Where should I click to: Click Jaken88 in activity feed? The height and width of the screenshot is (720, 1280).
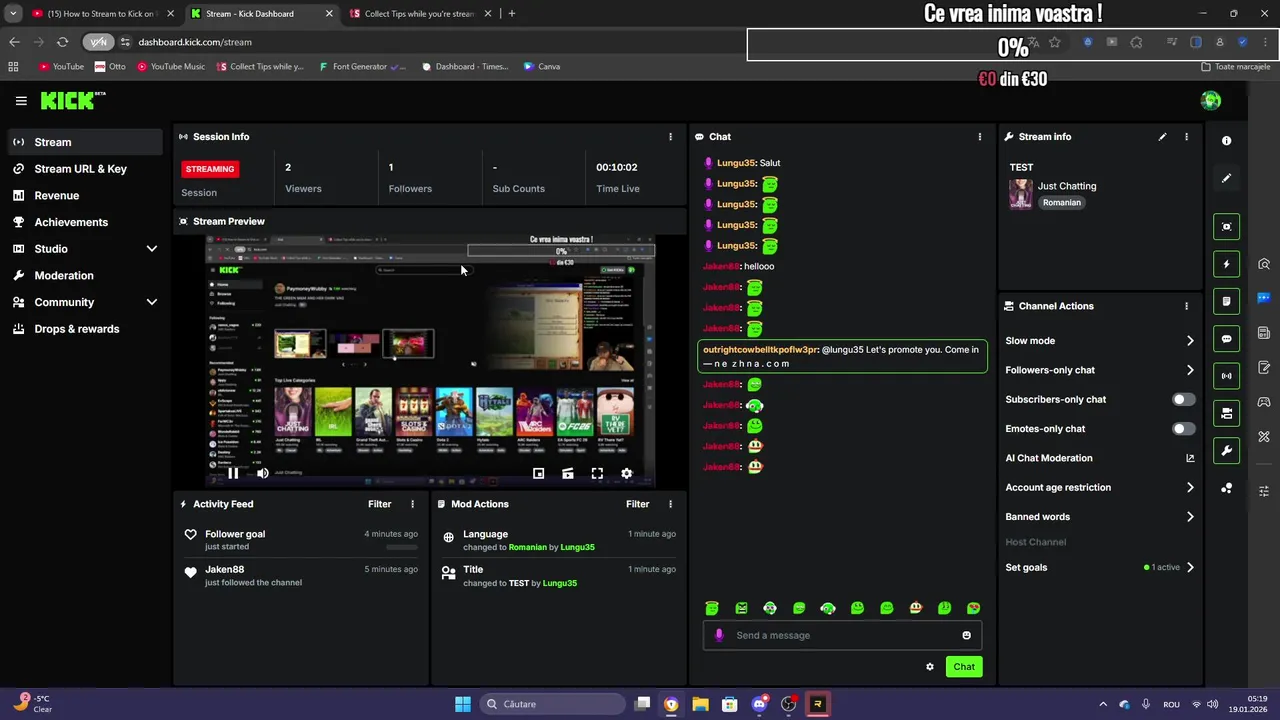225,570
